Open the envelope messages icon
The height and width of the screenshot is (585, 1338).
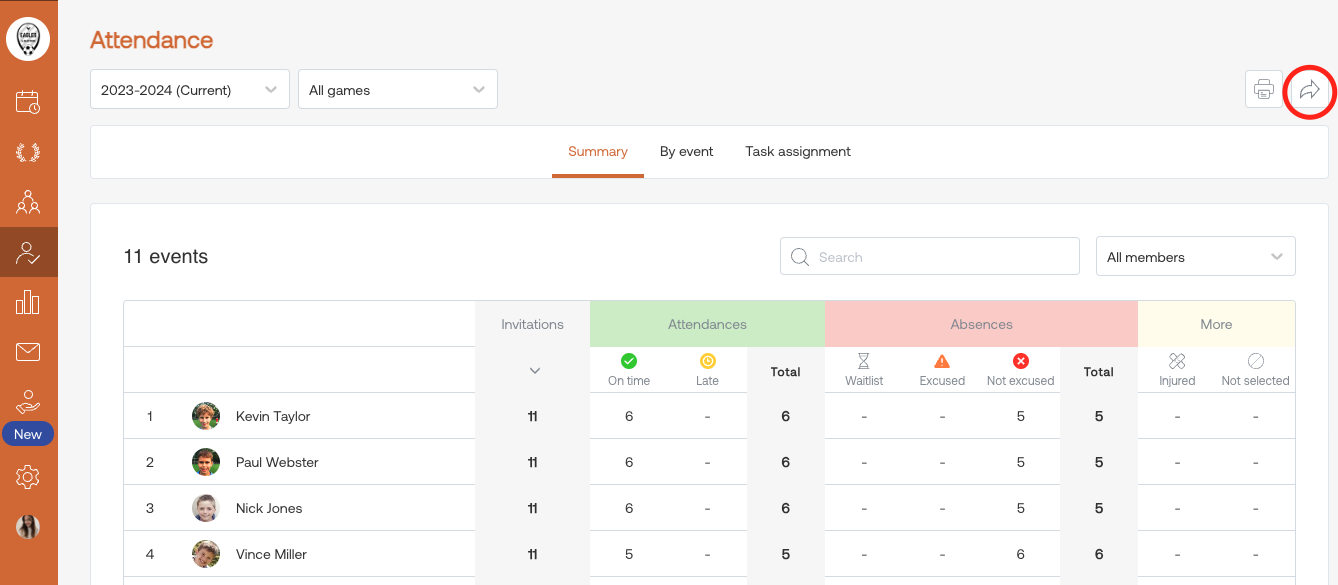click(x=28, y=352)
